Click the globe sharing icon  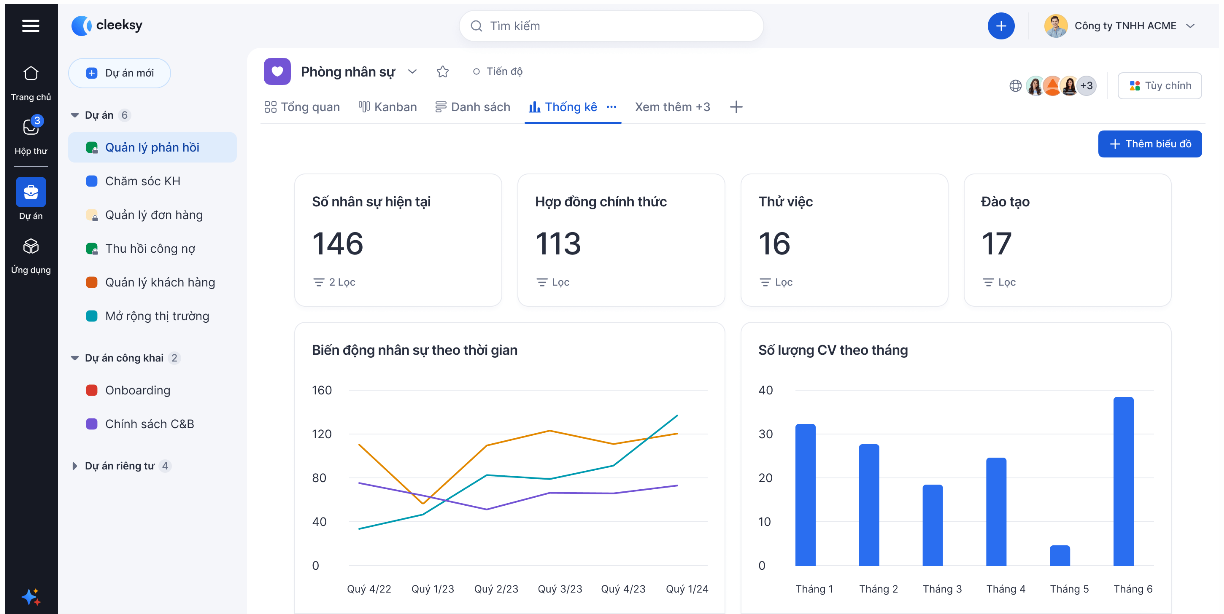(x=1016, y=86)
